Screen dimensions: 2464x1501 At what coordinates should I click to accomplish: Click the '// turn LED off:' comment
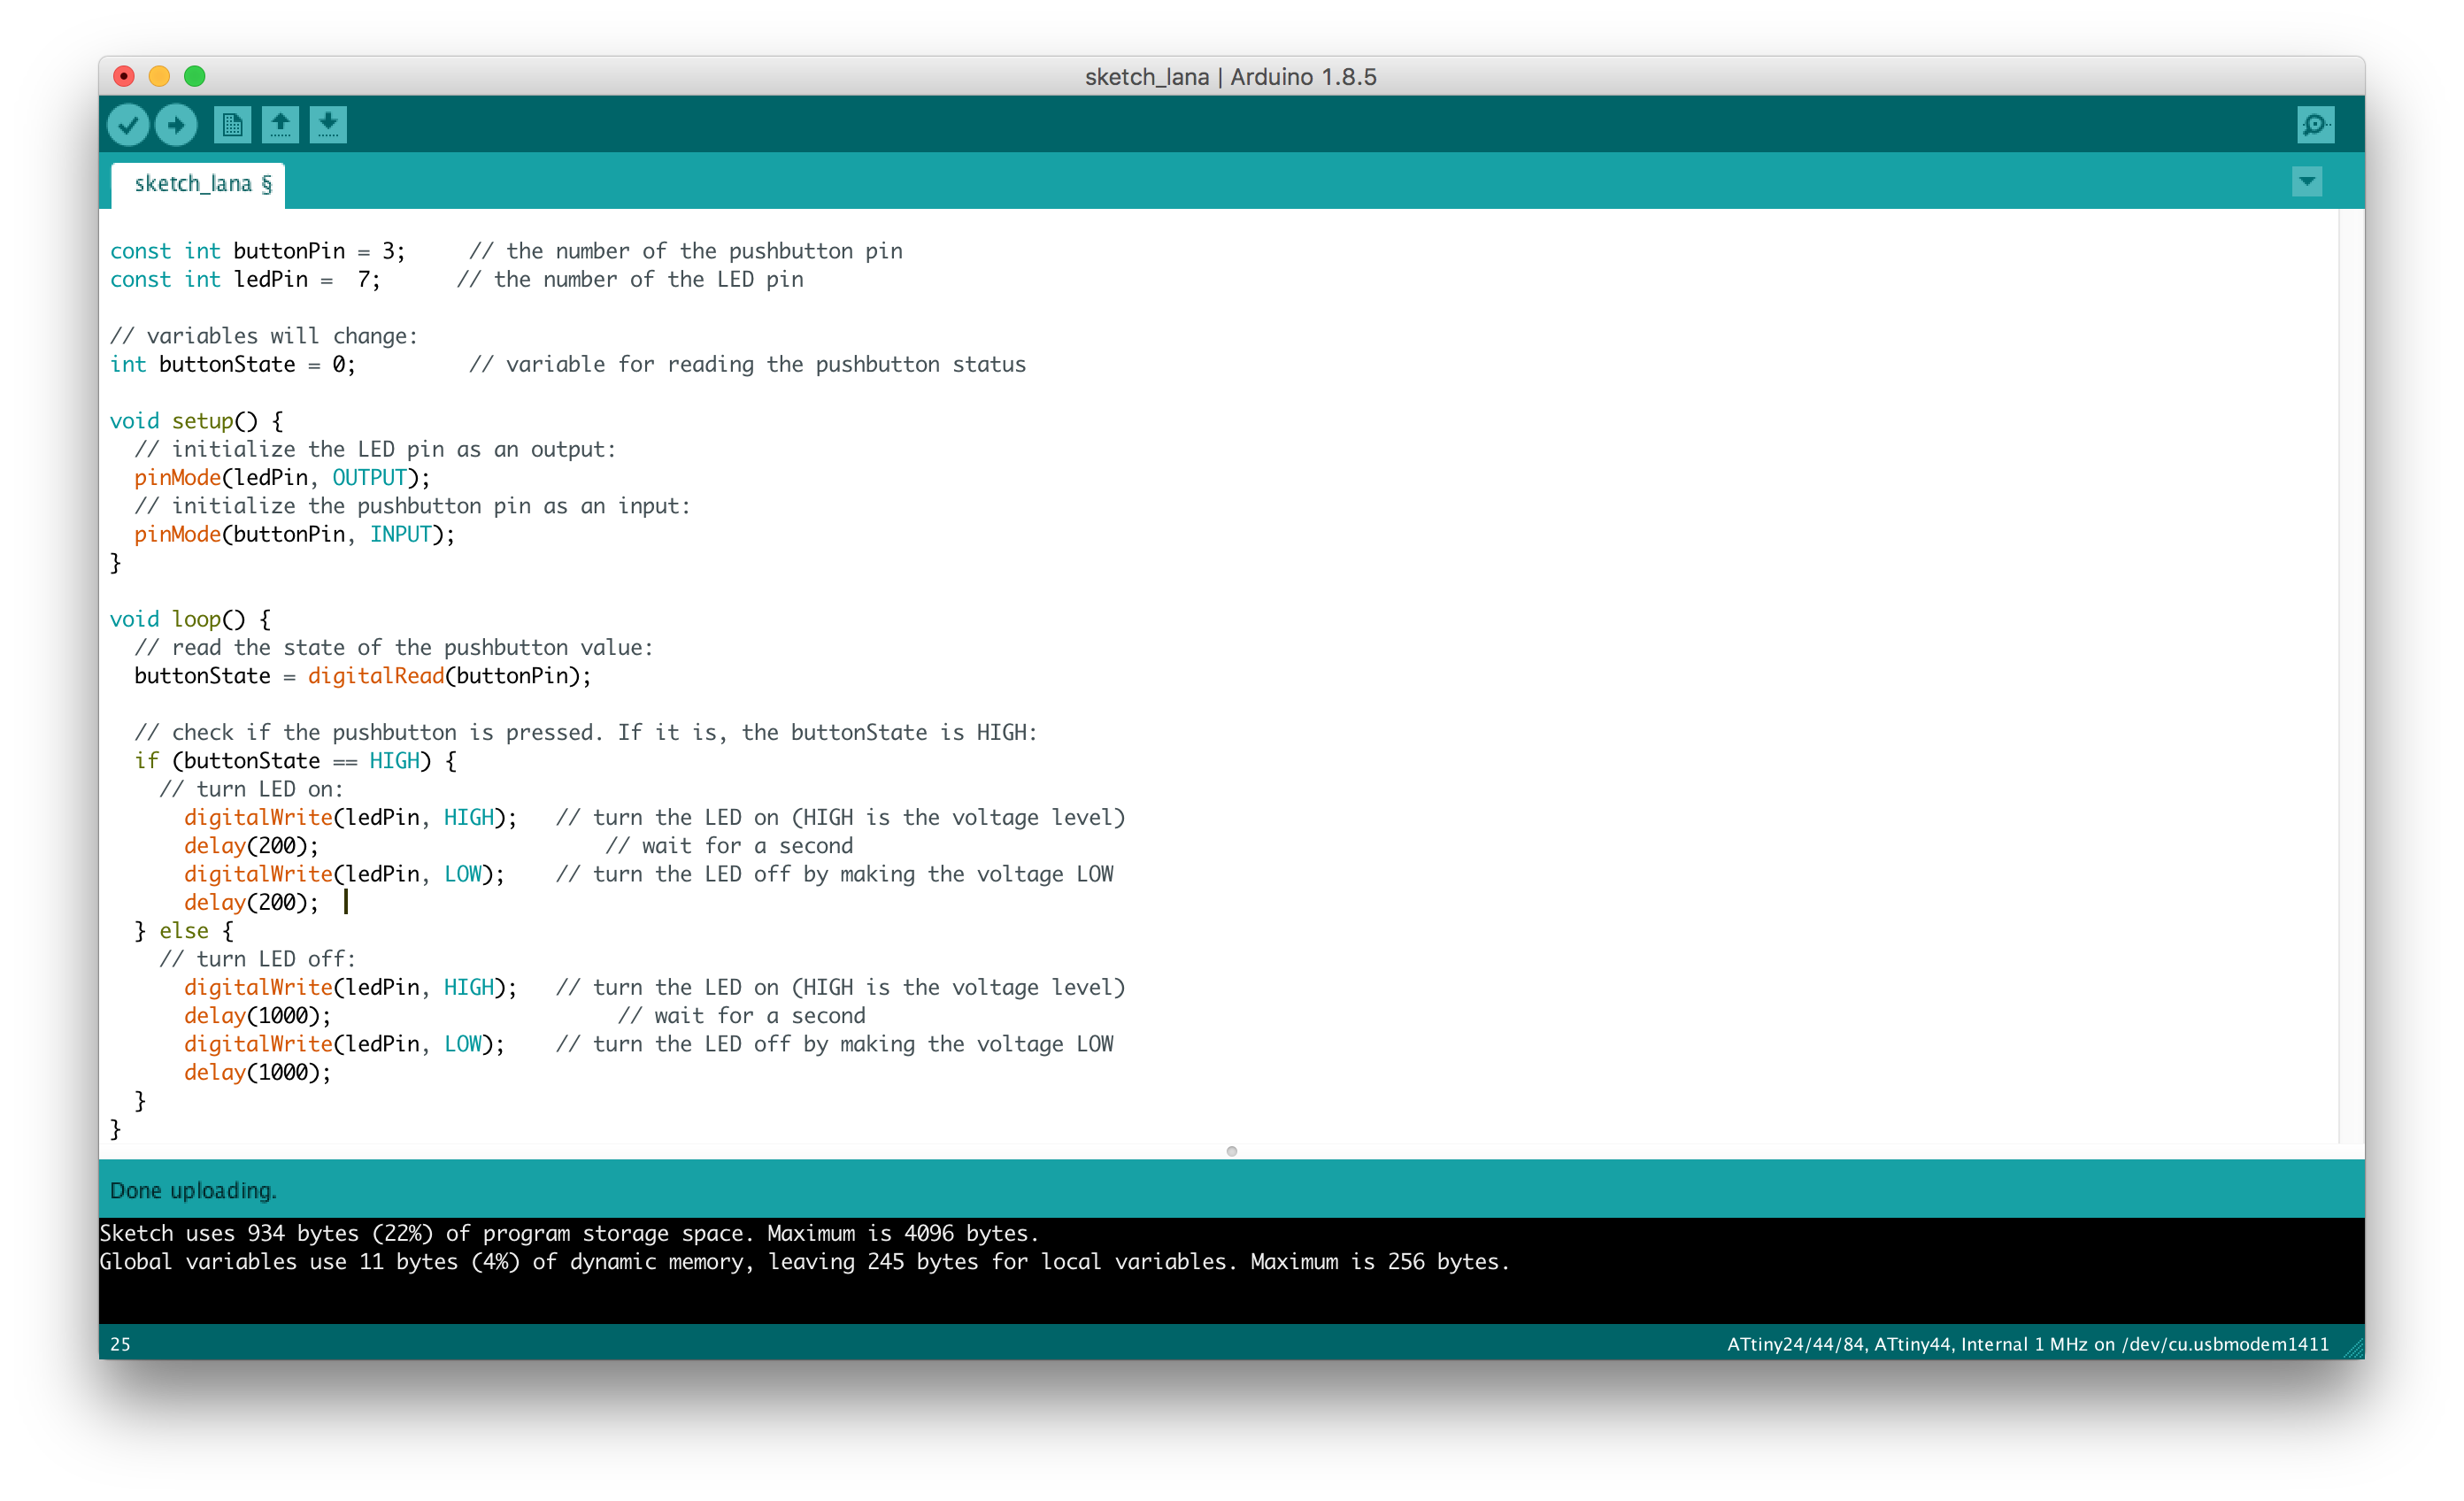257,959
